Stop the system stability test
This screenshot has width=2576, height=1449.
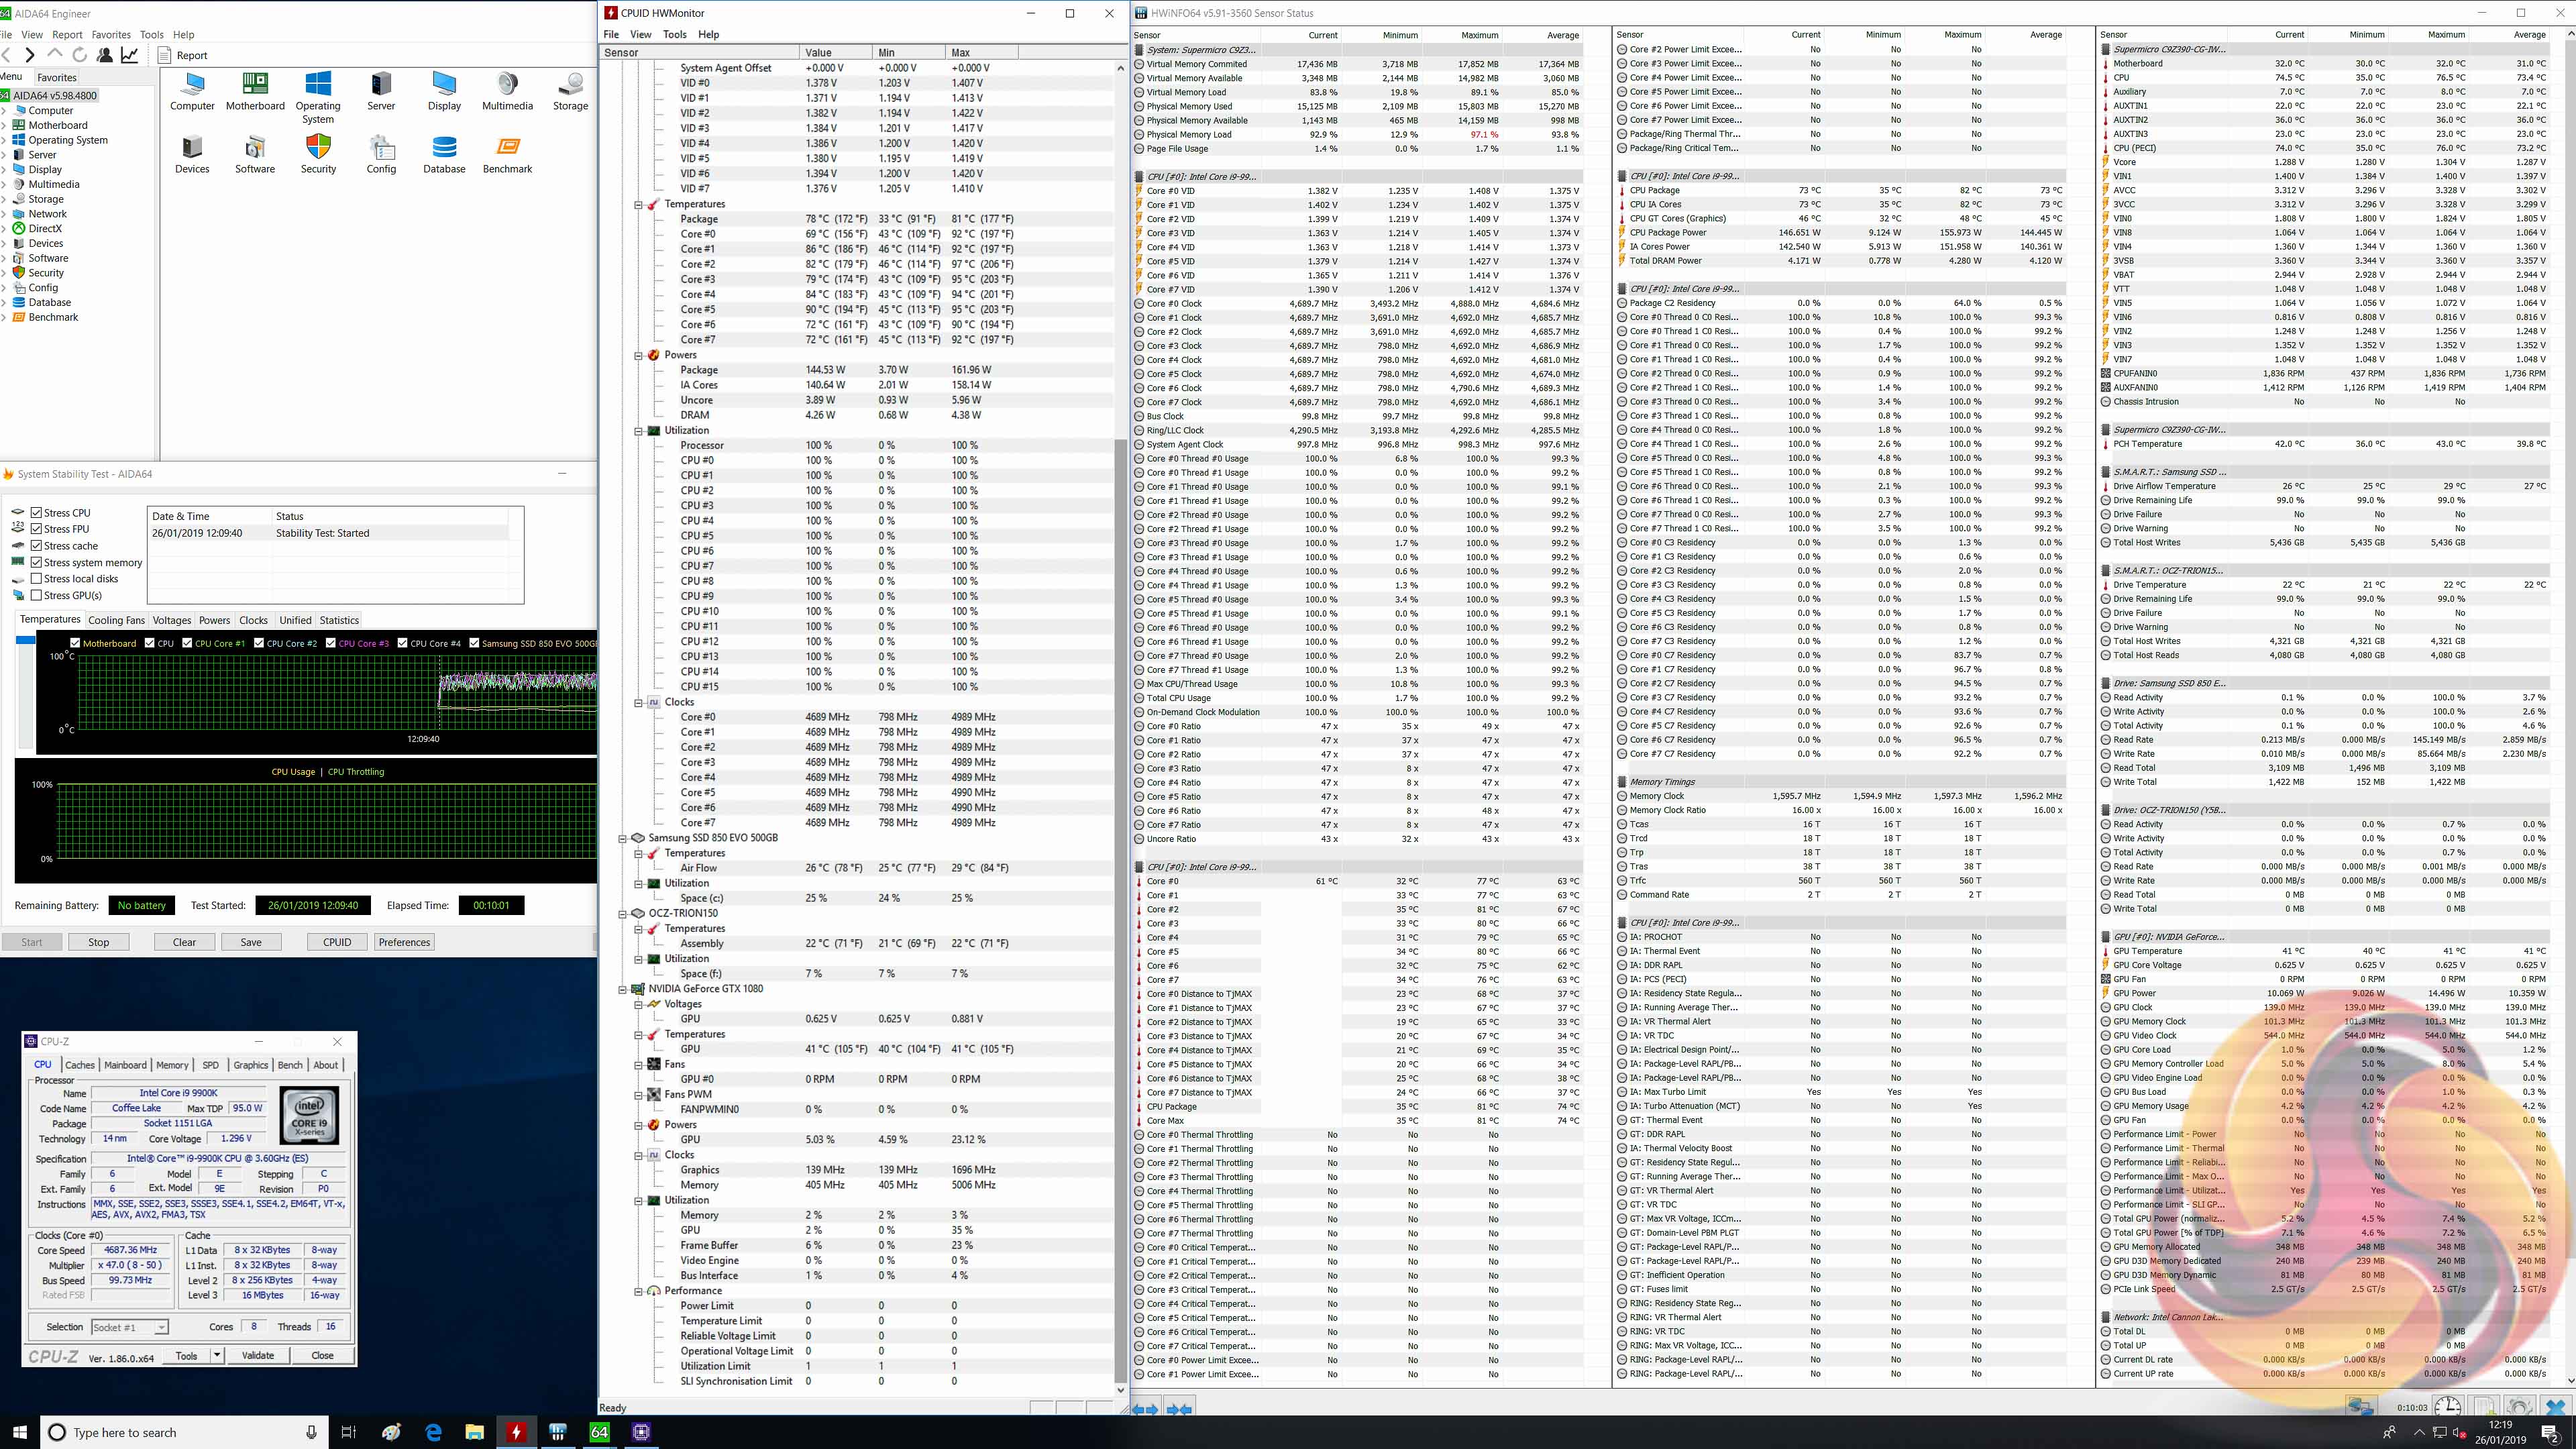(98, 942)
